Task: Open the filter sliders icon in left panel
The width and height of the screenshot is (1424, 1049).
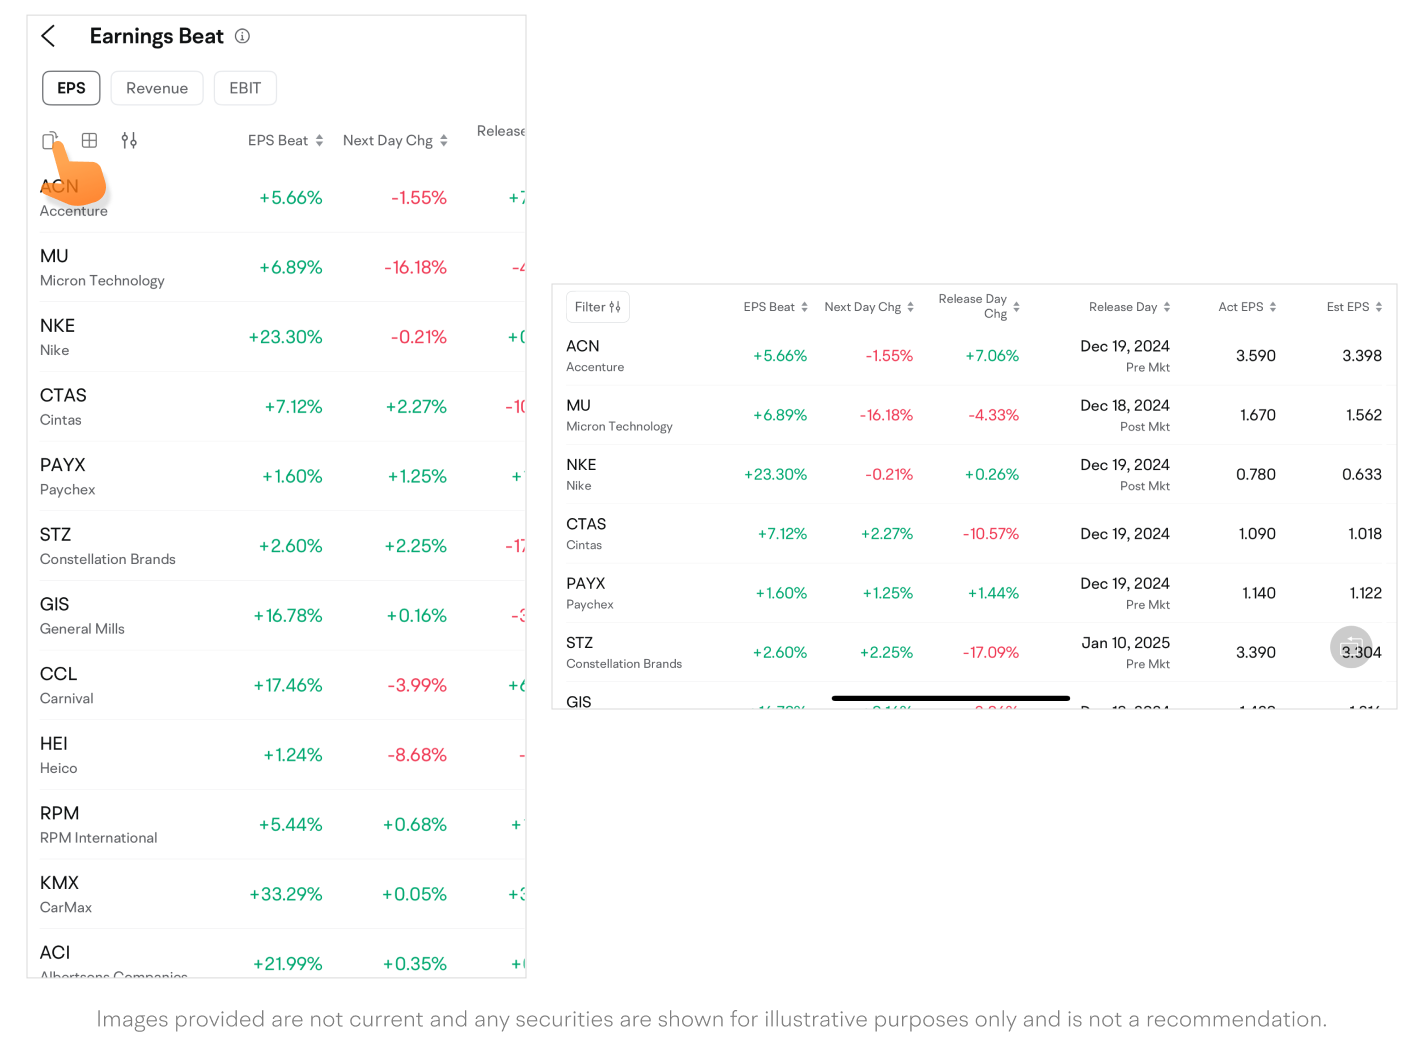Action: pyautogui.click(x=129, y=141)
